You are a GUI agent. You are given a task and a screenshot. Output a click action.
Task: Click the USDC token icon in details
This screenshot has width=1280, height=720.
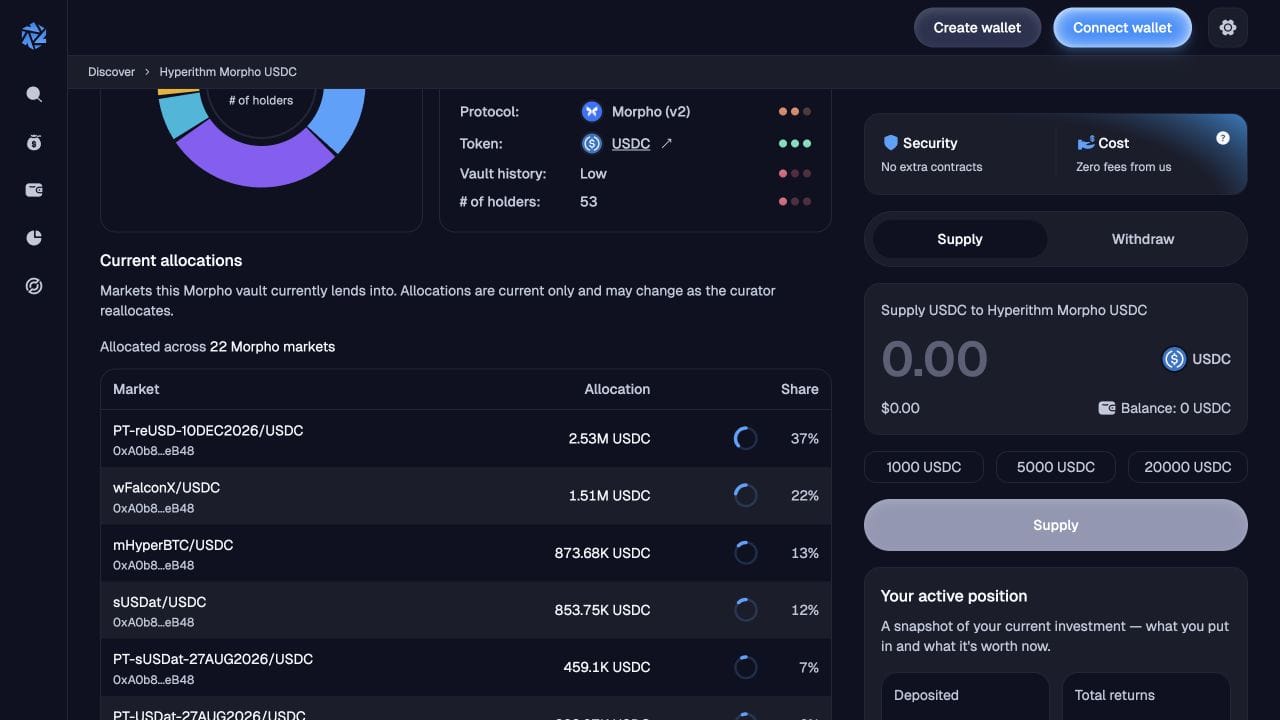click(x=592, y=144)
